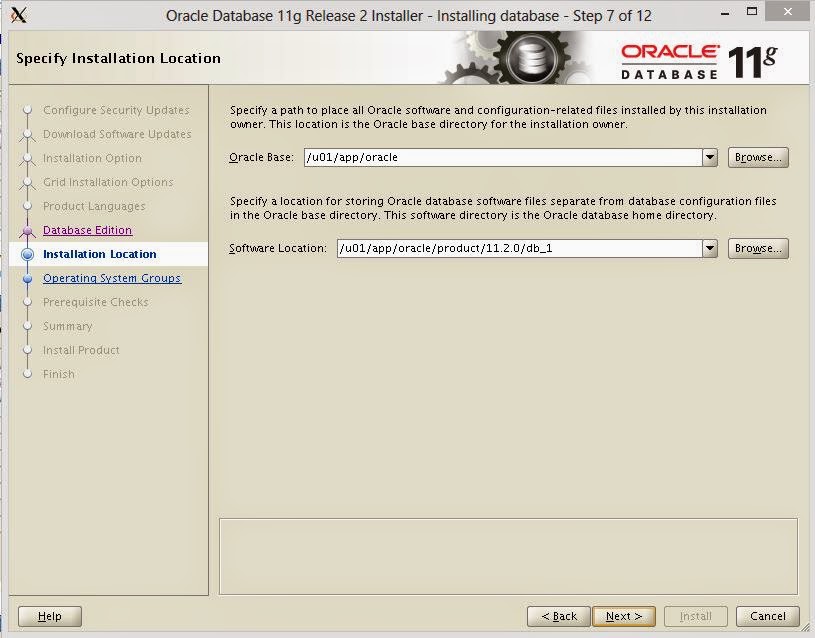The width and height of the screenshot is (815, 638).
Task: Click the Summary step
Action: tap(68, 327)
